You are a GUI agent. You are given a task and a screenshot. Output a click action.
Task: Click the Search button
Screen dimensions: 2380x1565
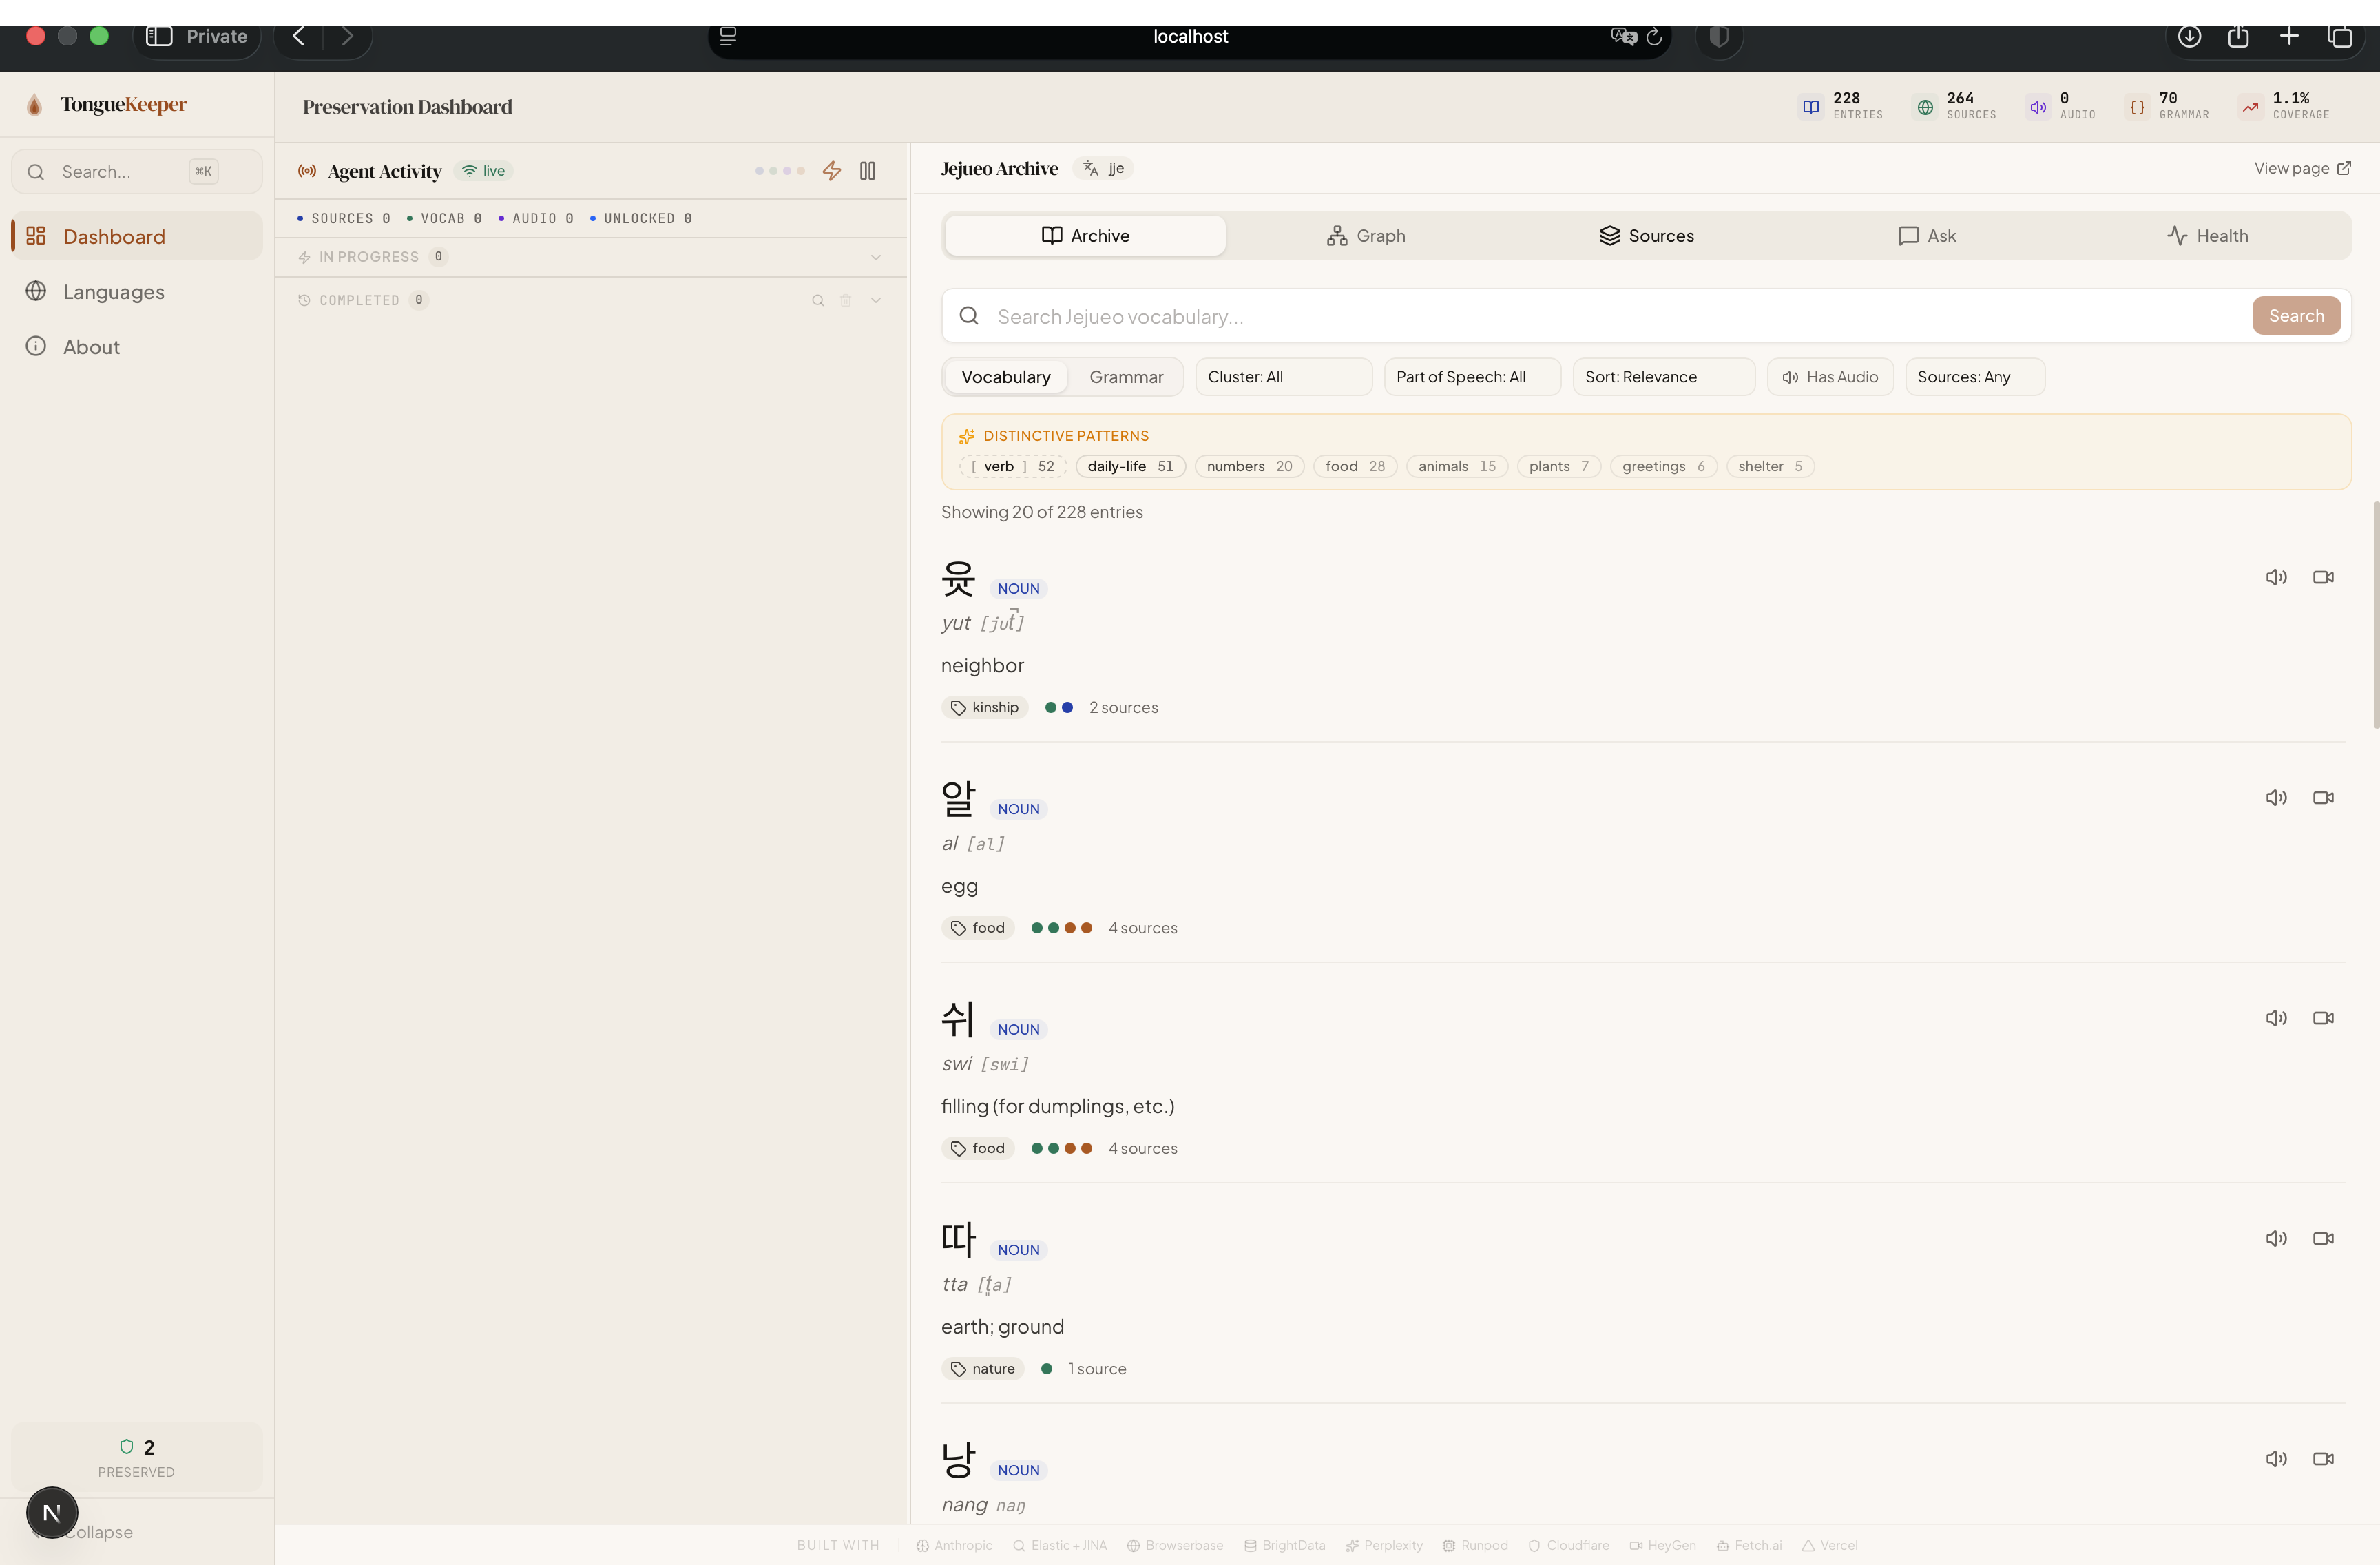point(2295,316)
